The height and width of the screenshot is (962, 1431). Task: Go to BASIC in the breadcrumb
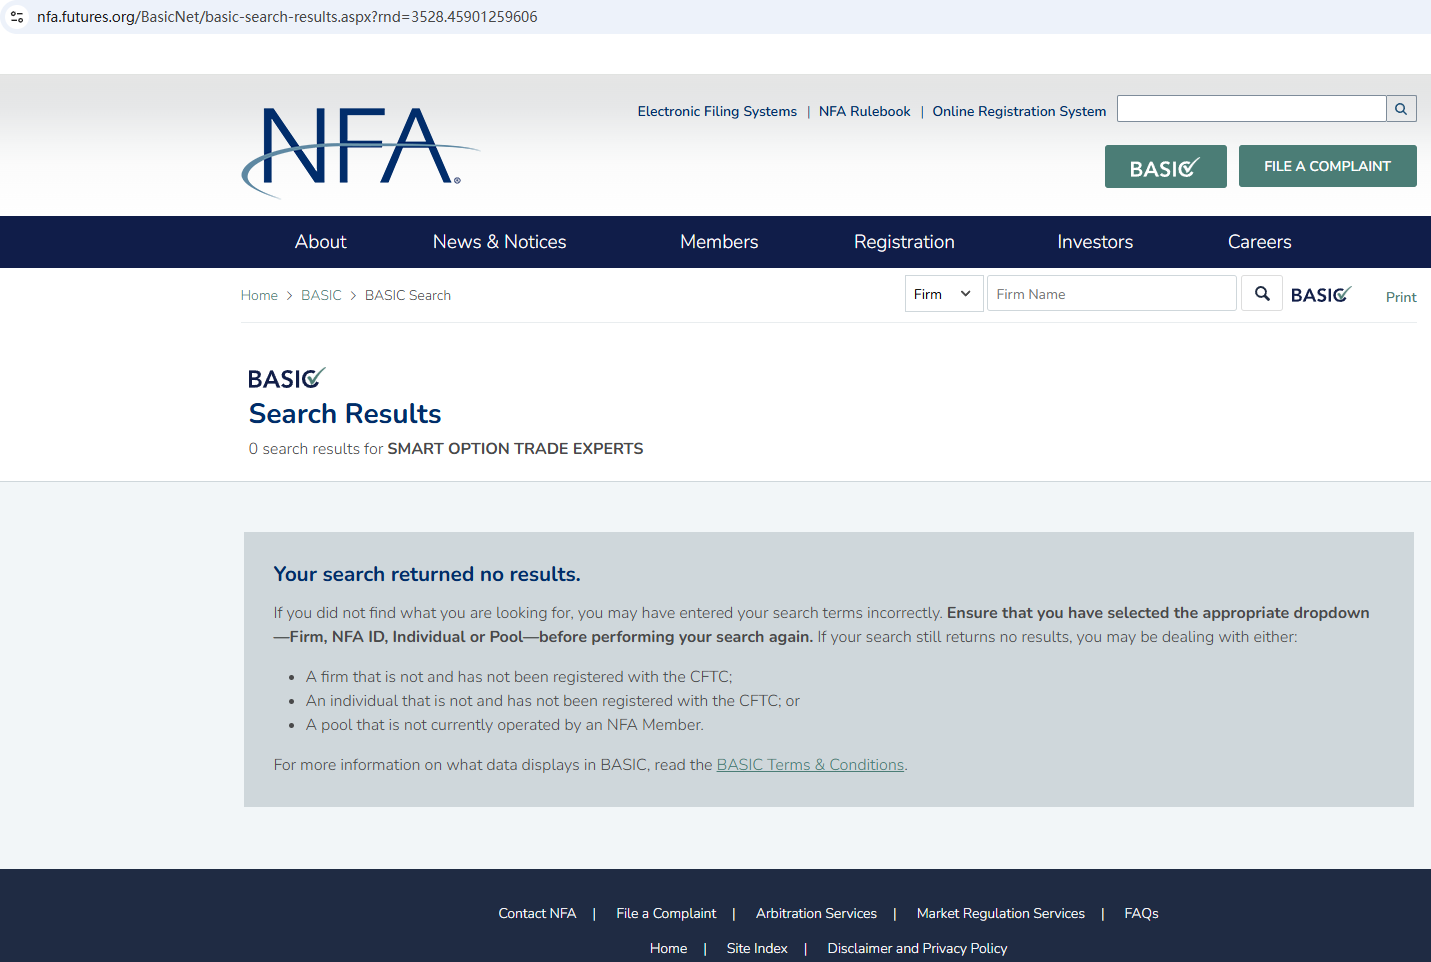tap(321, 295)
